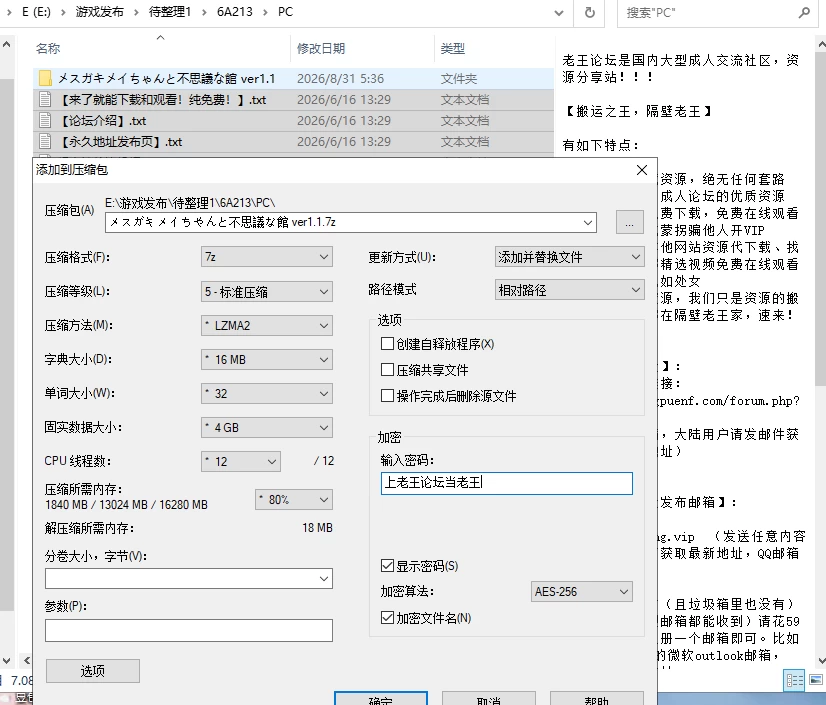Click the back chevron left of E (E:)

[x=9, y=12]
